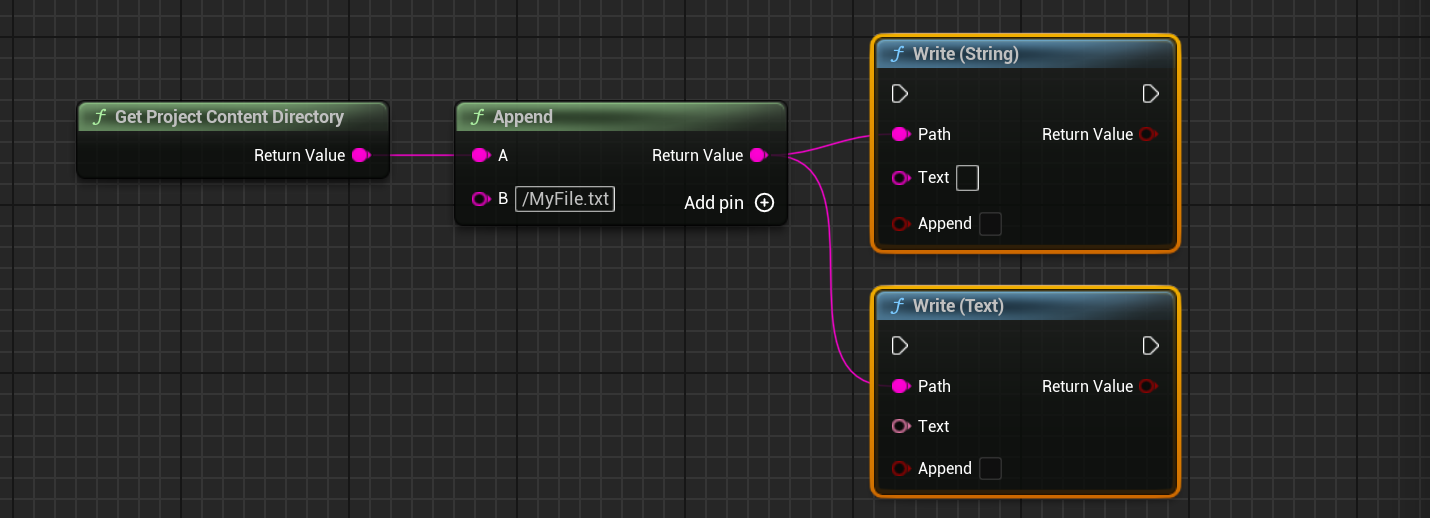Click Write (Text) execution output pin
This screenshot has height=518, width=1430.
1150,346
